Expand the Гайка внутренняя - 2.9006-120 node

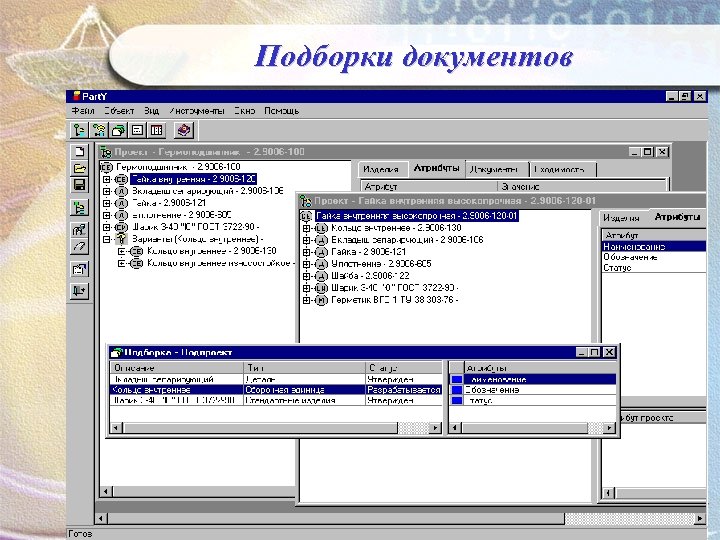pyautogui.click(x=107, y=179)
